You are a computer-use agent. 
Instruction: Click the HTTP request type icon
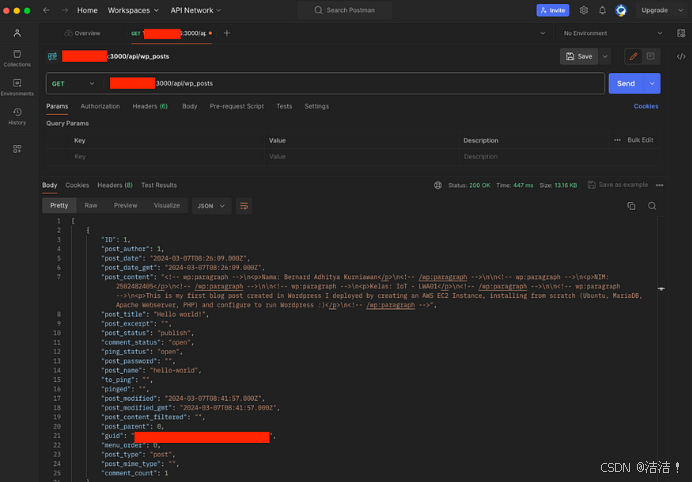coord(53,56)
